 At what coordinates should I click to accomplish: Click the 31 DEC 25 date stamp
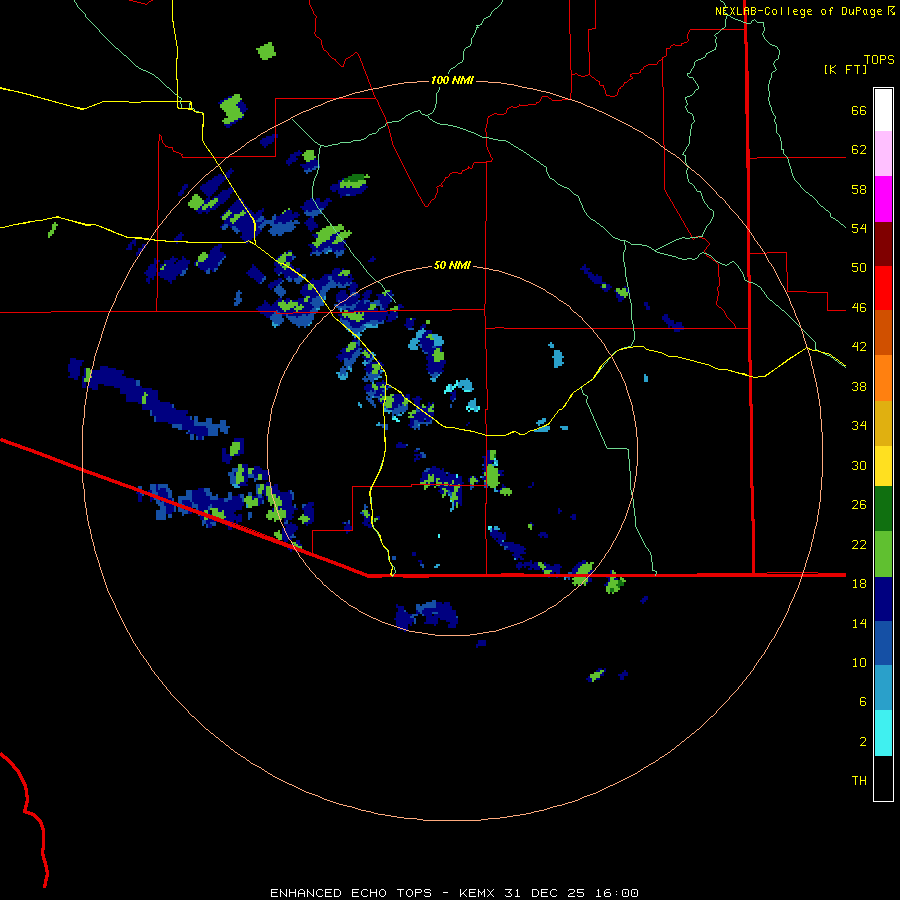point(545,893)
